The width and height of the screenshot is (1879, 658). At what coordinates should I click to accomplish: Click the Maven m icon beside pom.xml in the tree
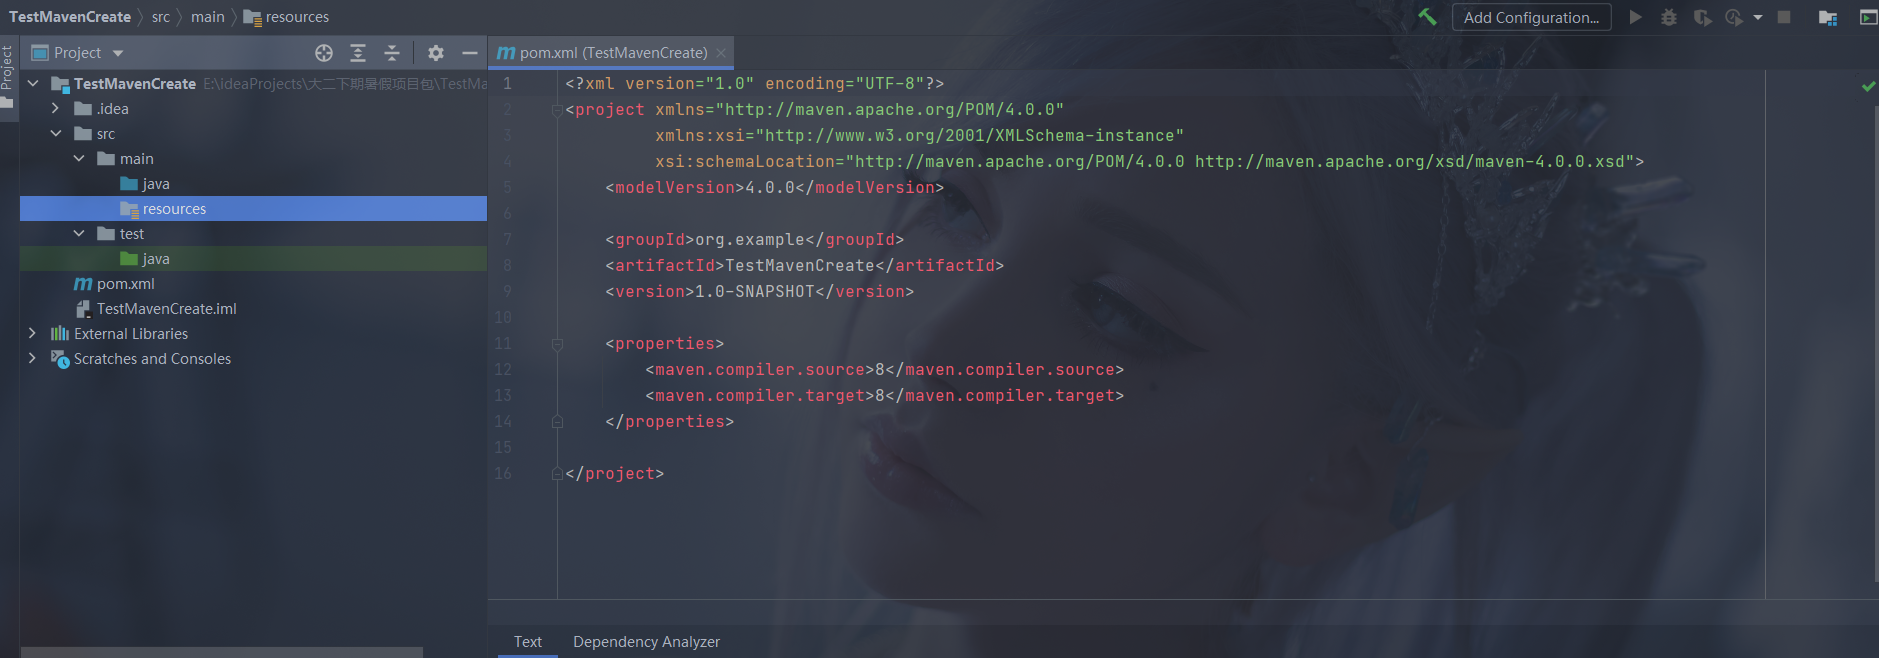pos(83,284)
